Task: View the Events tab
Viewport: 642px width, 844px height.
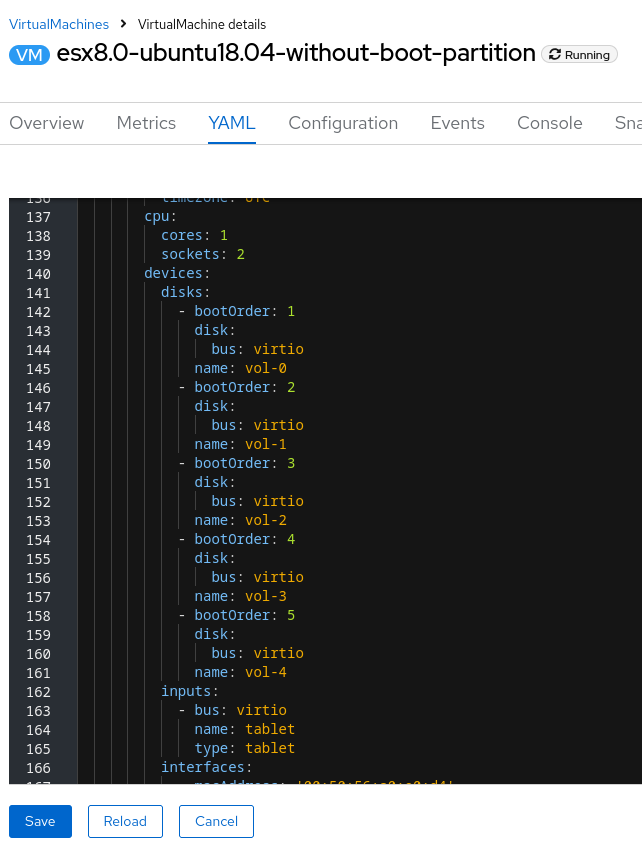Action: [x=457, y=123]
